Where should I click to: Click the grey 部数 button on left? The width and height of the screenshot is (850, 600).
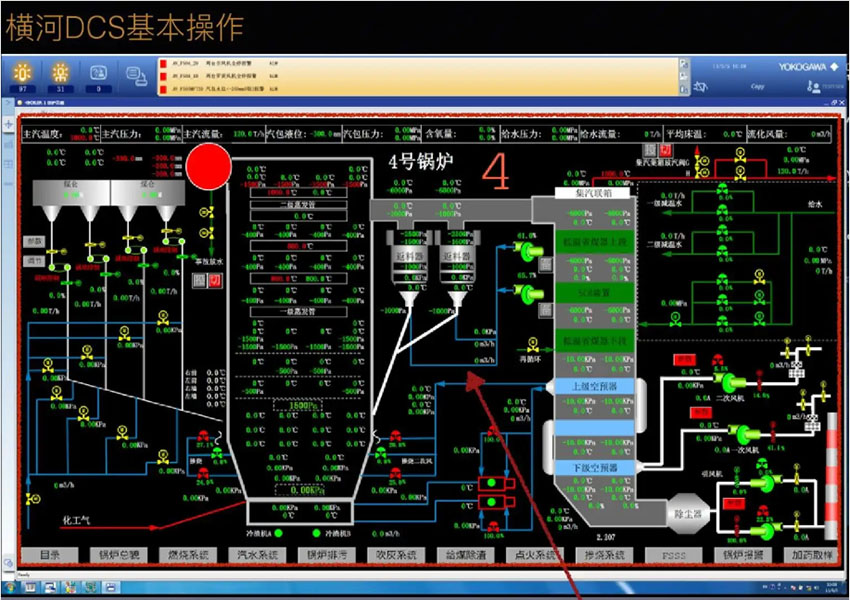(34, 242)
